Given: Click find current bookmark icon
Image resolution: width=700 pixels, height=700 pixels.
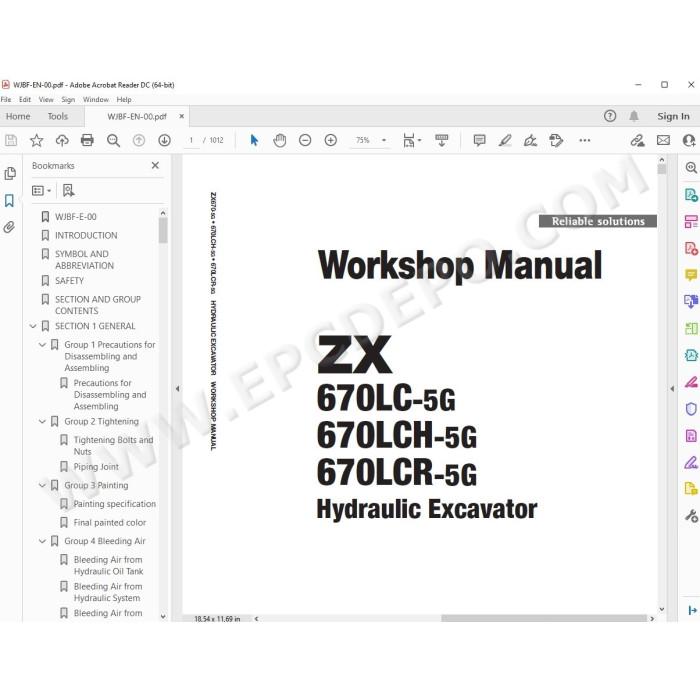Looking at the screenshot, I should pos(68,191).
